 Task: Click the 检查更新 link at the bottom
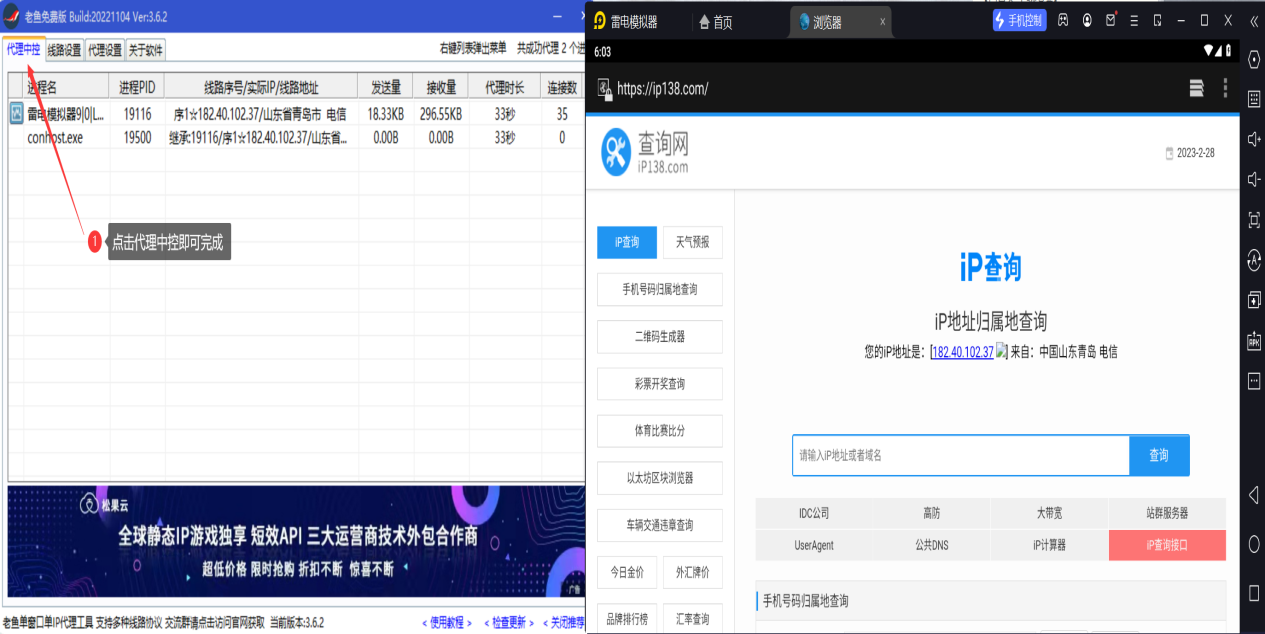click(x=508, y=623)
